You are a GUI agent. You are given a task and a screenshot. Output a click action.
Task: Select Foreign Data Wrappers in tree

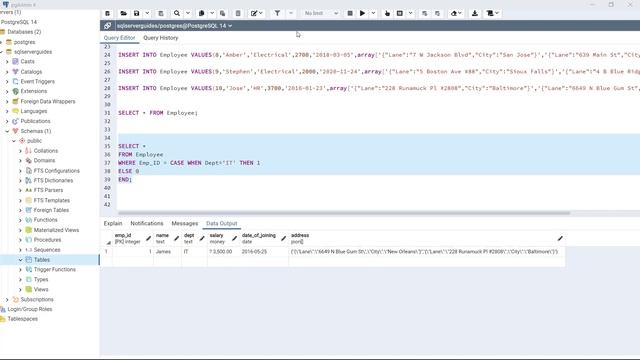(x=48, y=101)
